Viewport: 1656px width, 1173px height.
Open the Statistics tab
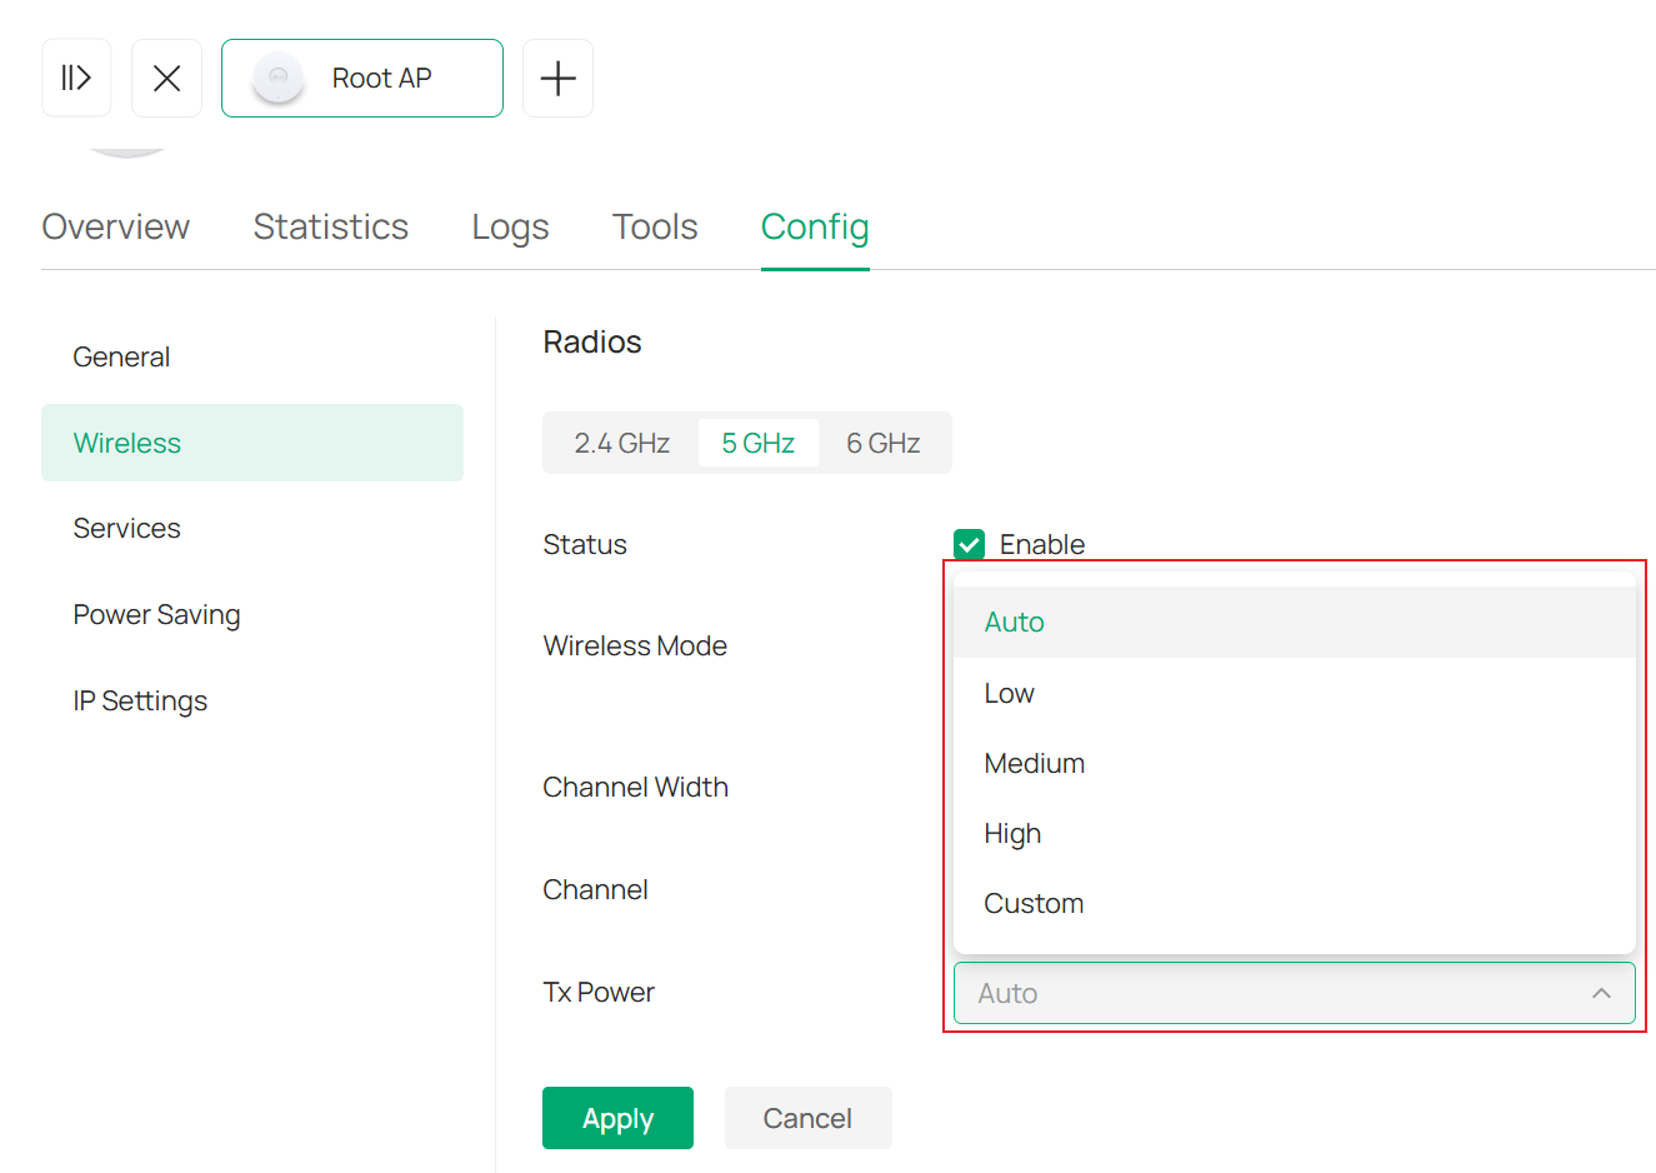click(x=331, y=227)
